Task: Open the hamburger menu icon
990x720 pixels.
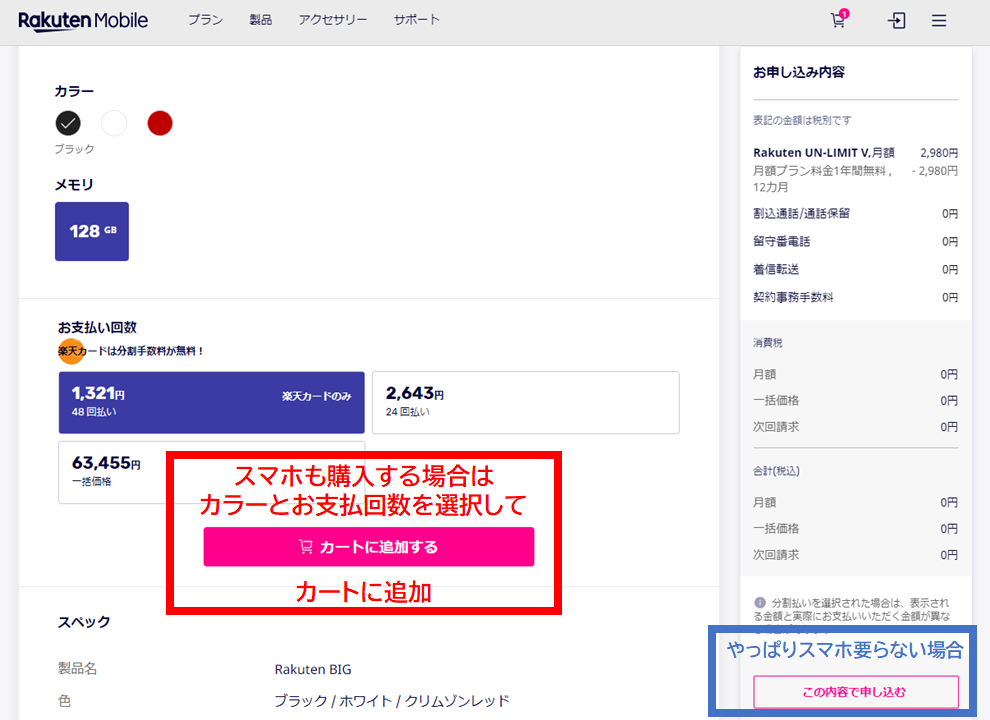Action: pos(939,21)
